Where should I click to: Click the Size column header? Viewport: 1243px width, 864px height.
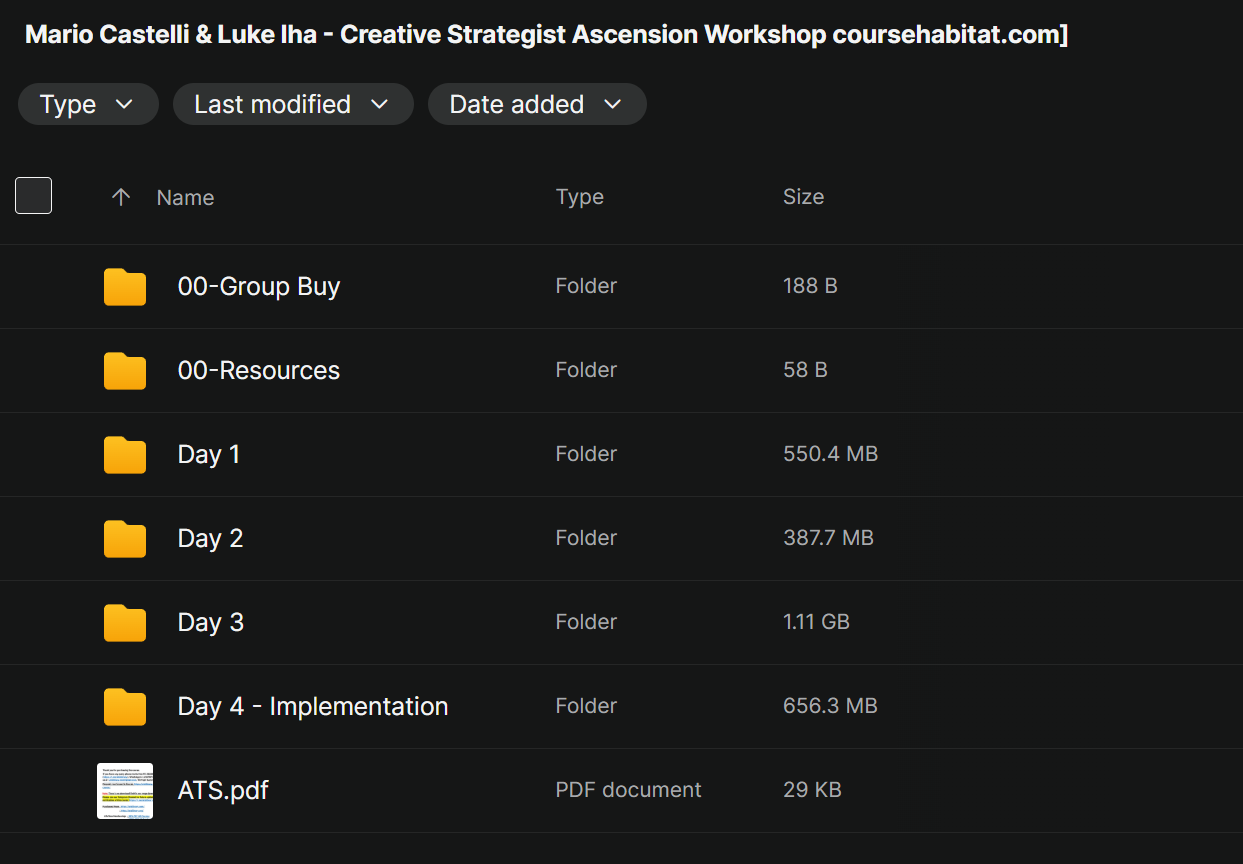[x=803, y=197]
